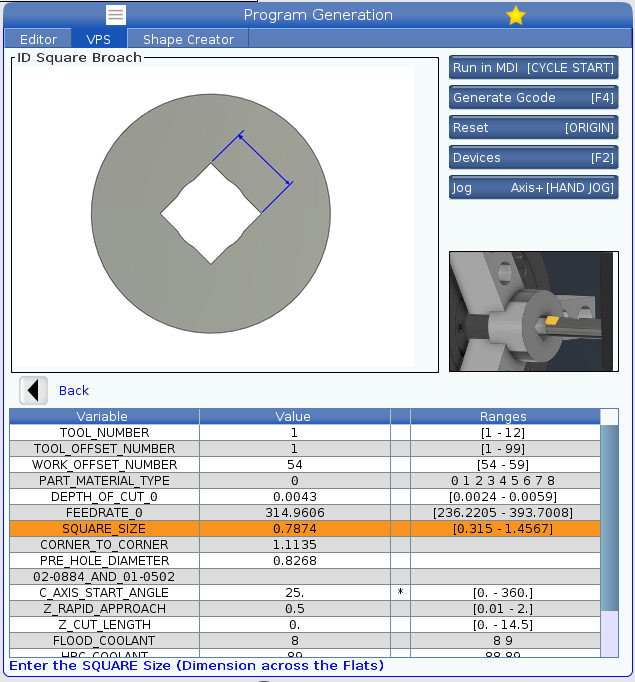Select the PART_MATERIAL_TYPE variable
This screenshot has height=682, width=635.
[104, 481]
